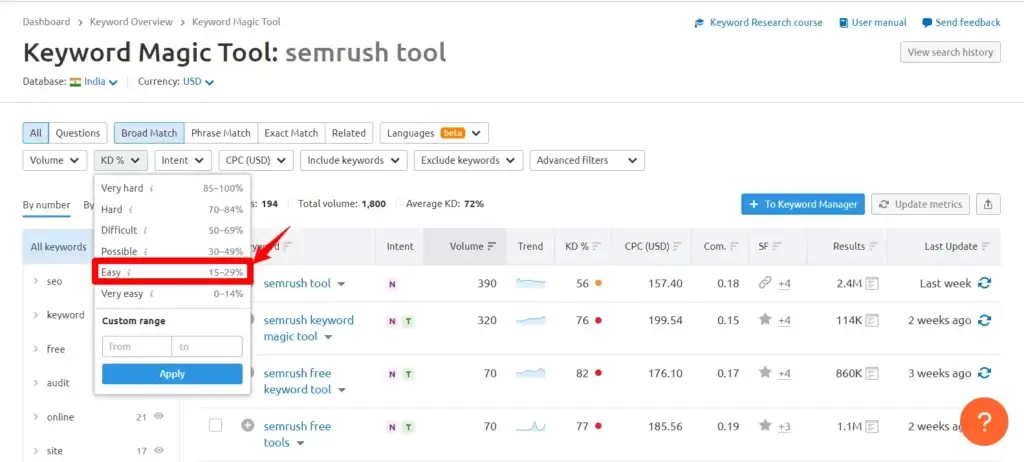Click To Keyword Manager button
The height and width of the screenshot is (462, 1024).
tap(803, 204)
